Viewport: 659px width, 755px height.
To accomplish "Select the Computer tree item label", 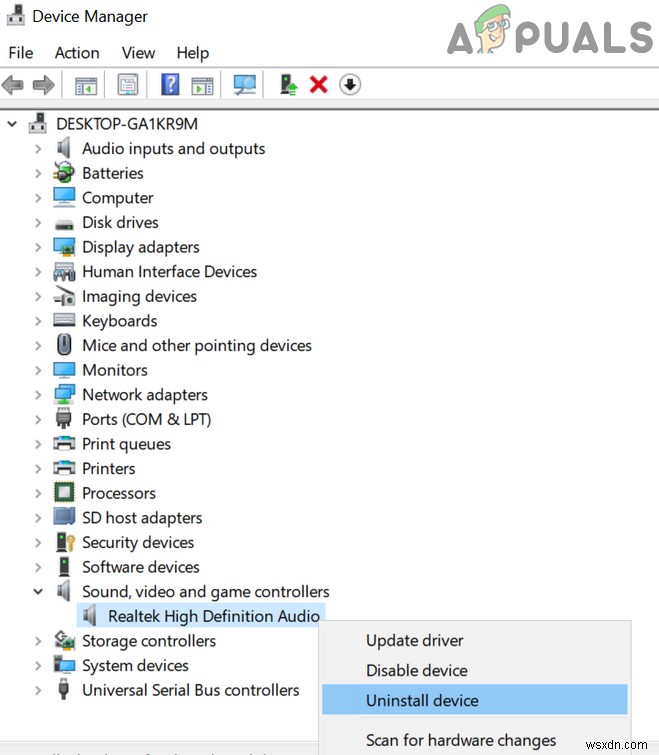I will (x=117, y=198).
